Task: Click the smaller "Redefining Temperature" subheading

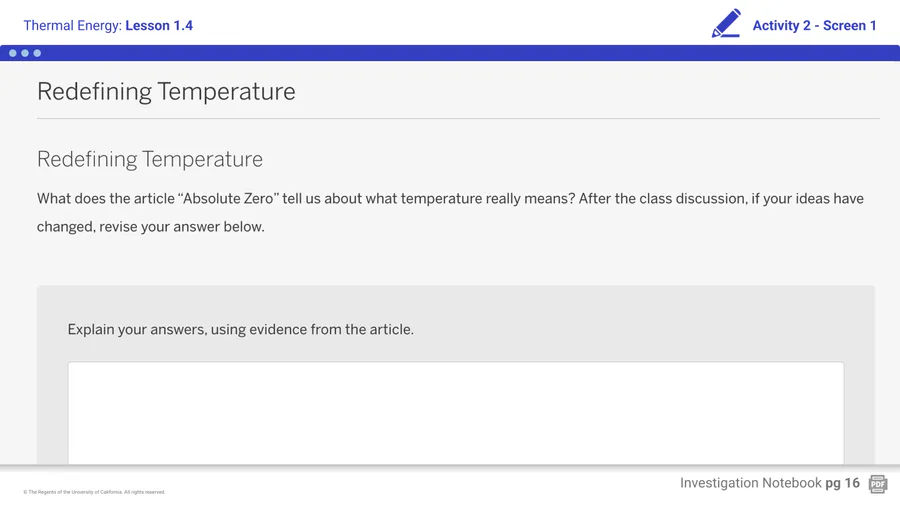Action: [150, 159]
